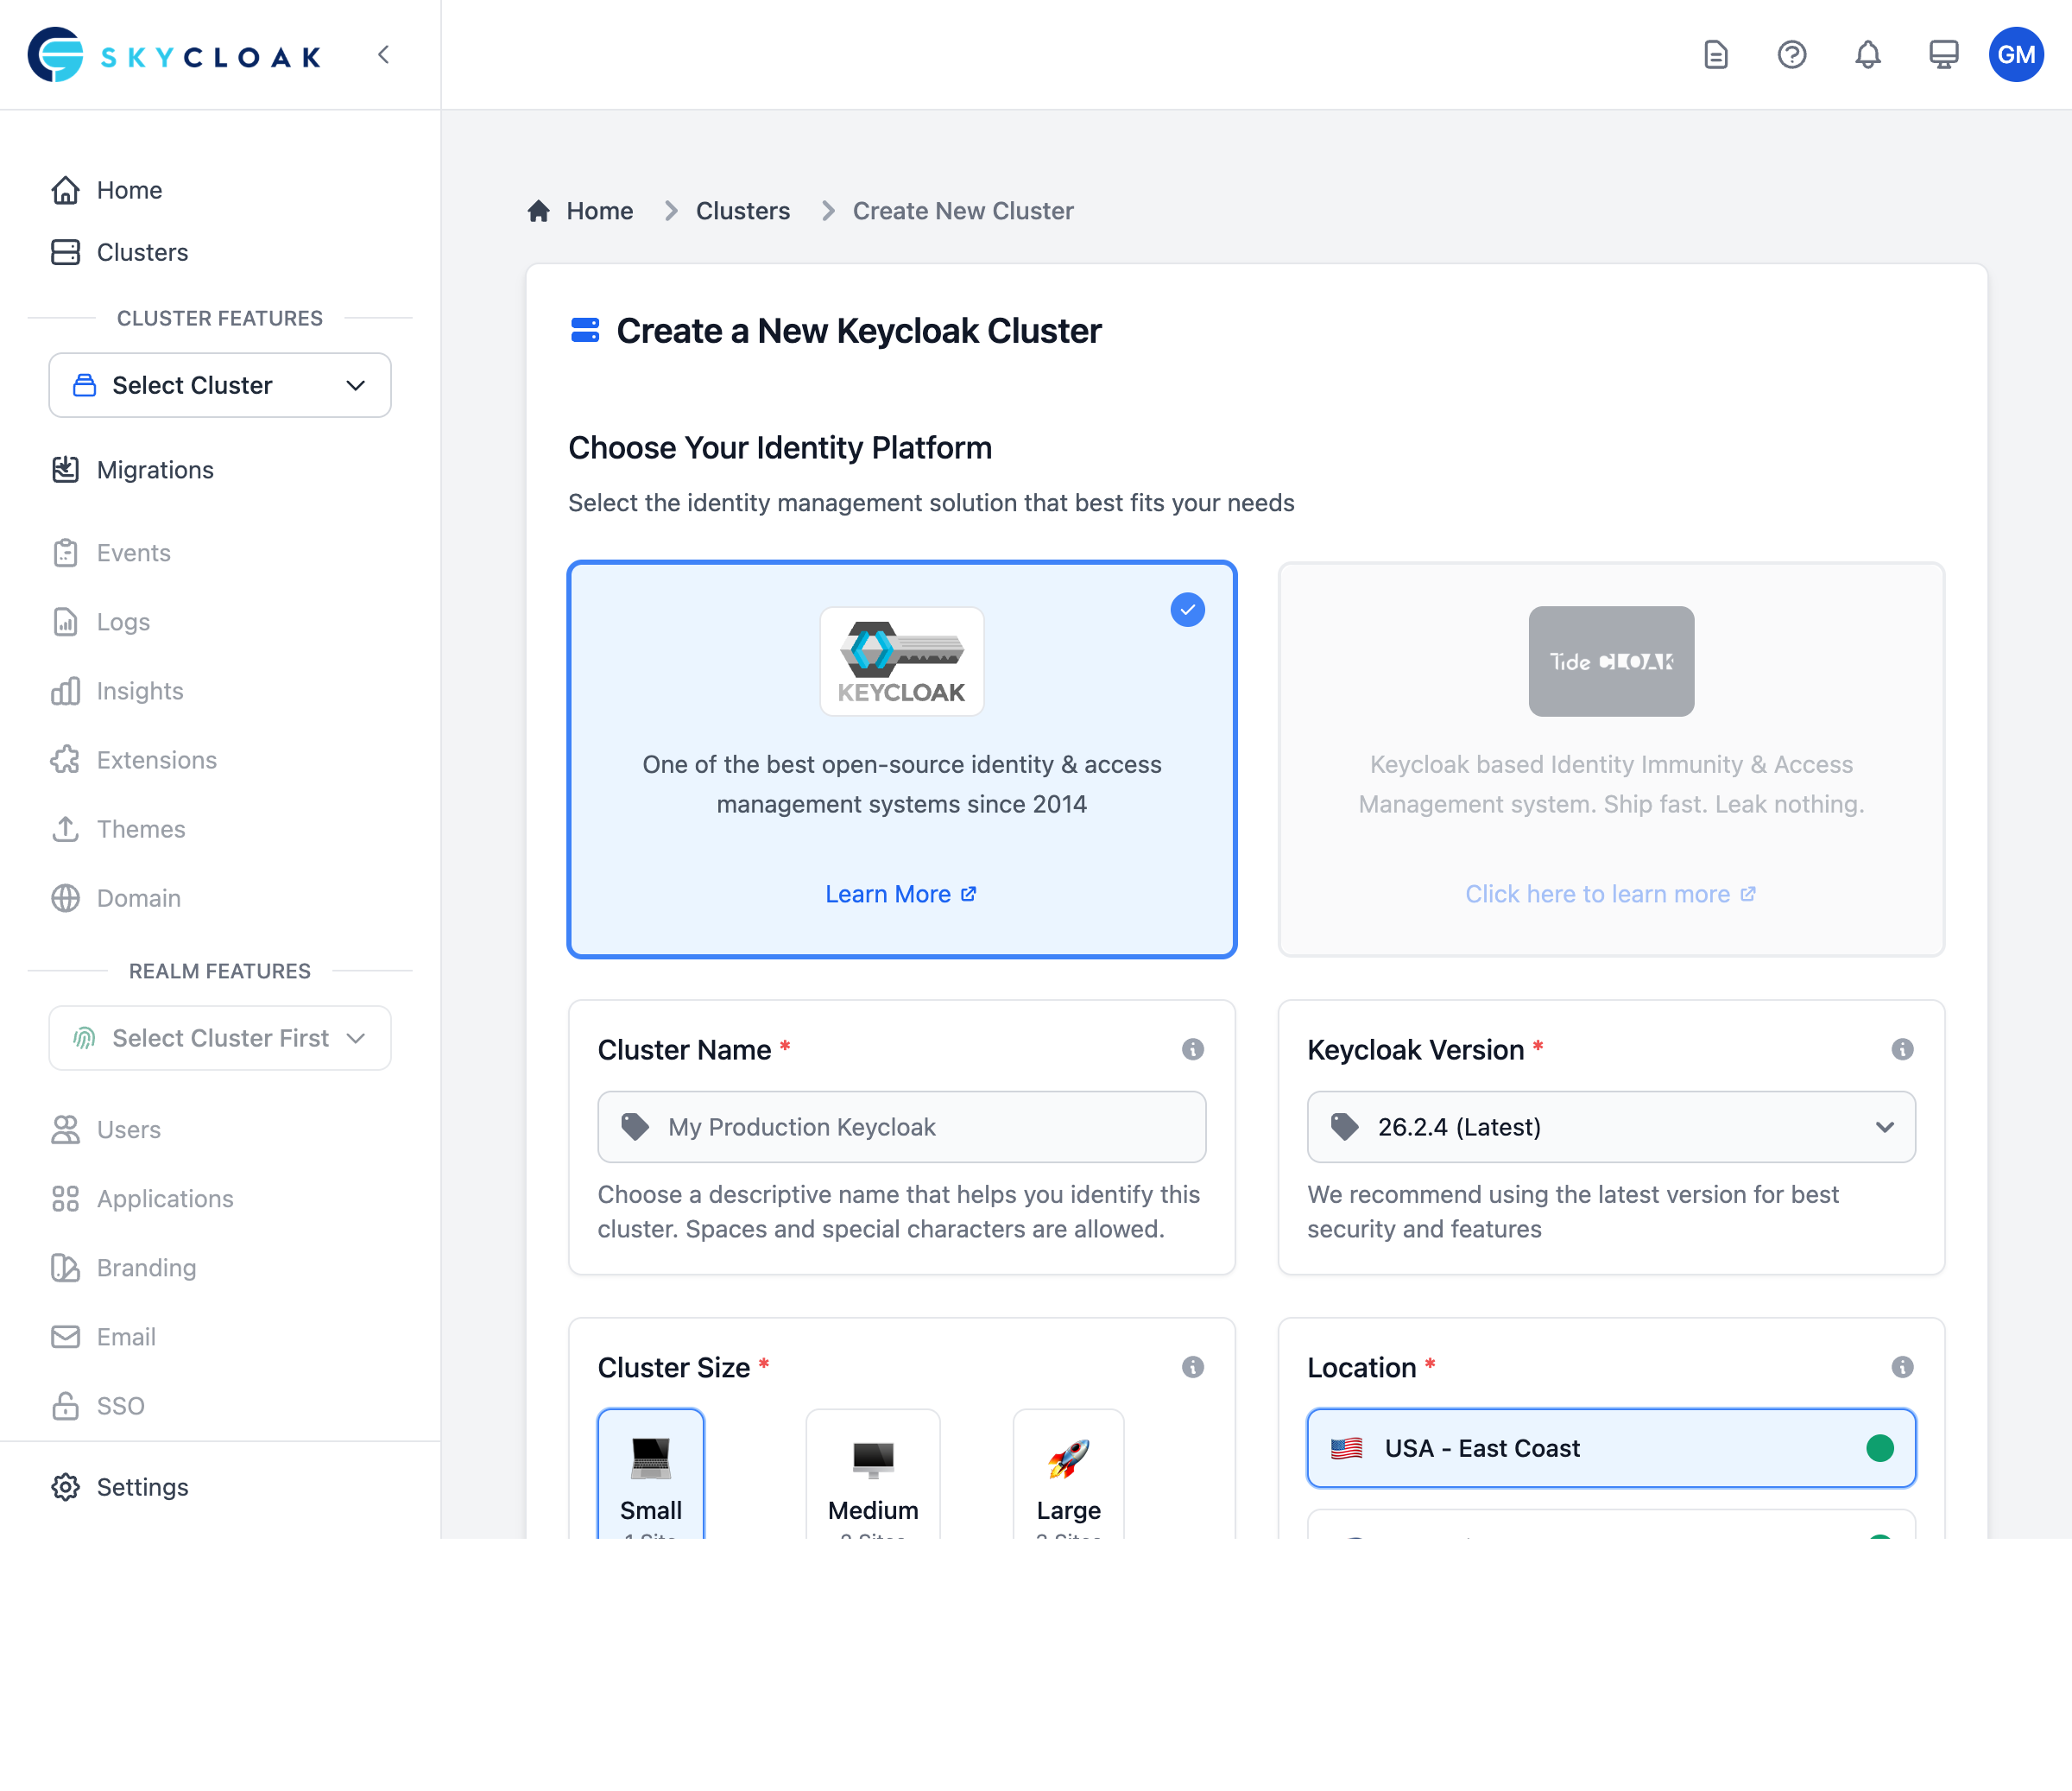2072x1791 pixels.
Task: Click the monitor display icon in header
Action: [x=1943, y=55]
